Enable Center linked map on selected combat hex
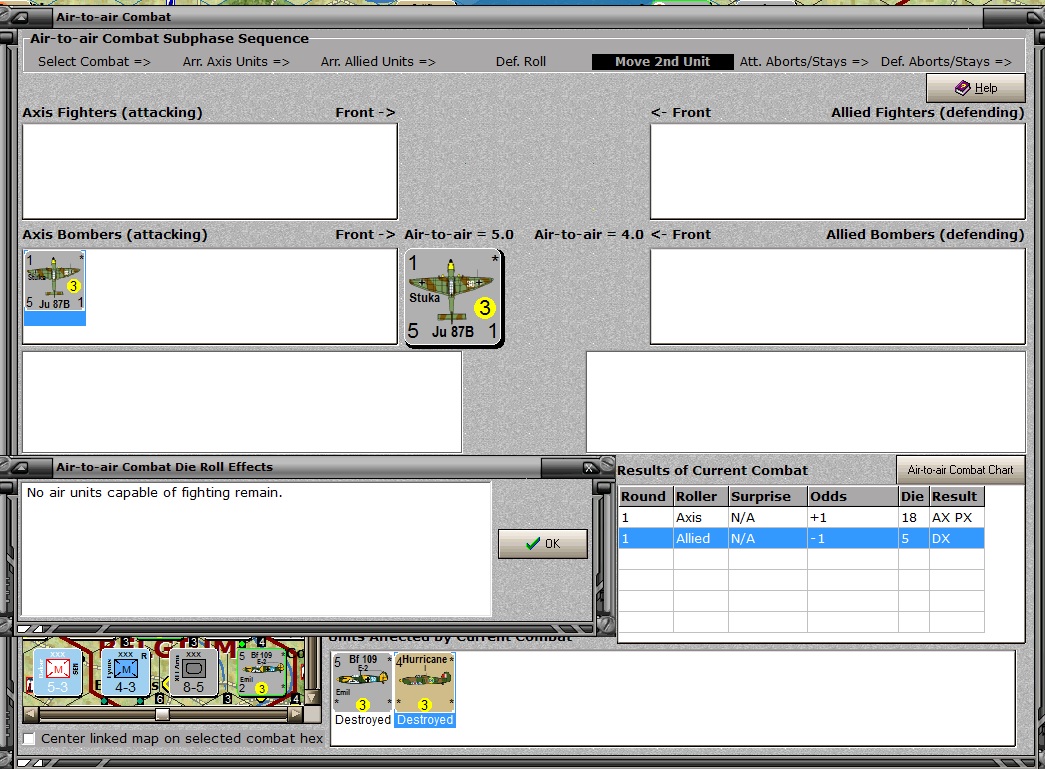1045x769 pixels. pyautogui.click(x=29, y=738)
